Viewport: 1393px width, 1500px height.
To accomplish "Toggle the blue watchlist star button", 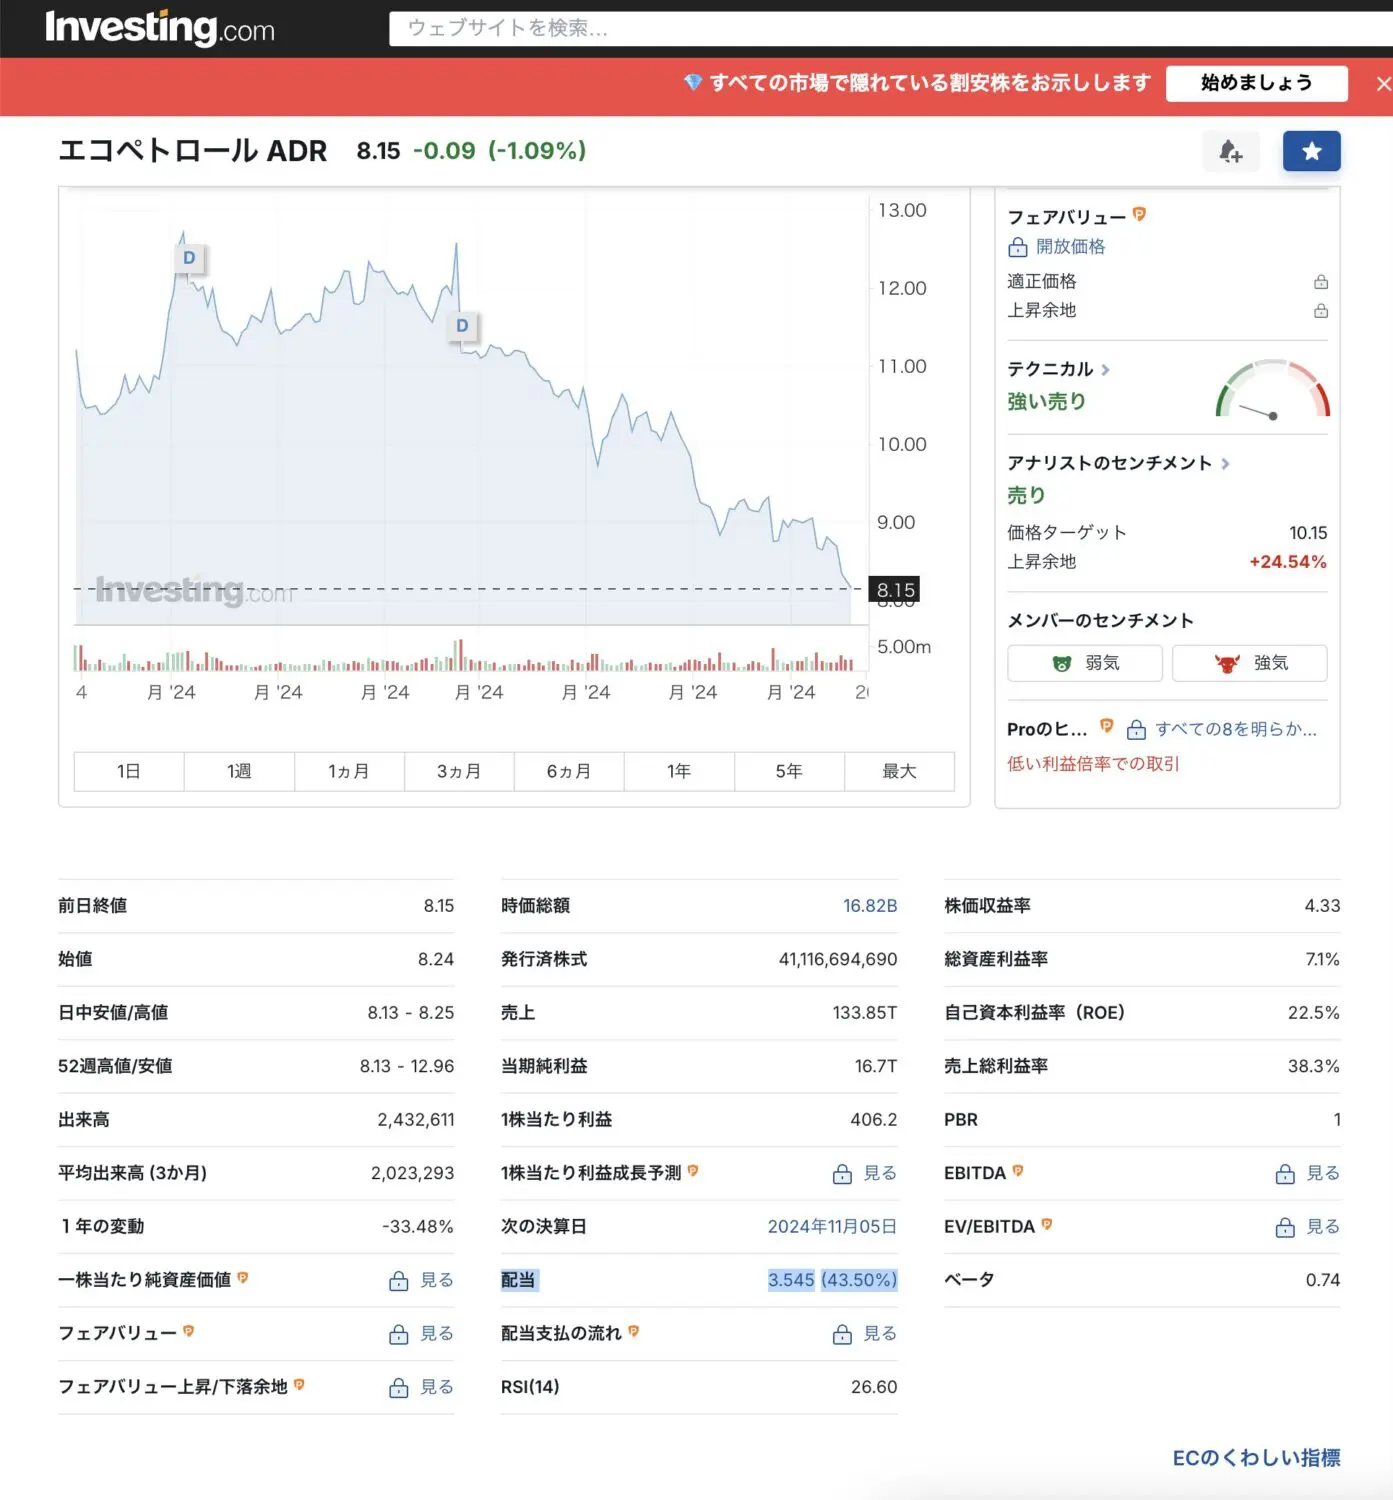I will [1311, 152].
